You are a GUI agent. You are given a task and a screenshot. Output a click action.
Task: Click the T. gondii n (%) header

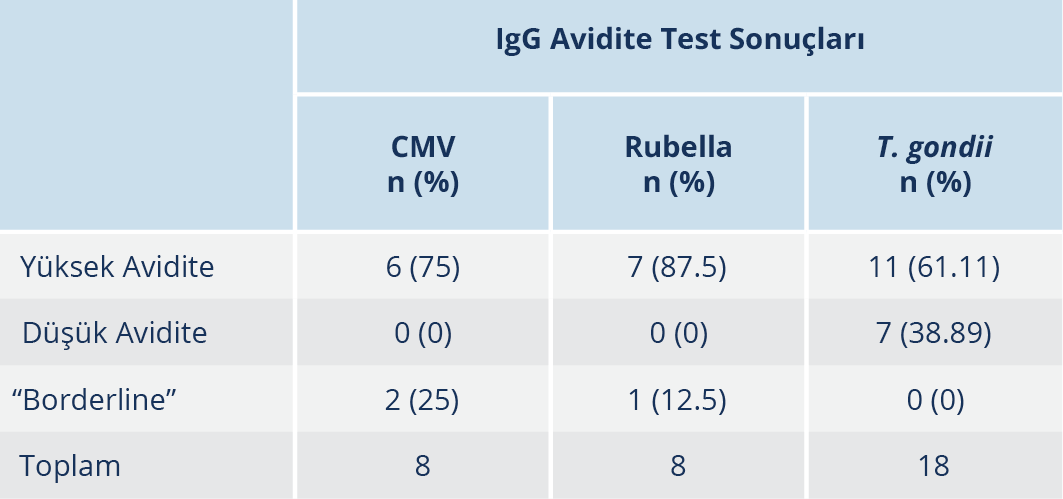point(935,165)
